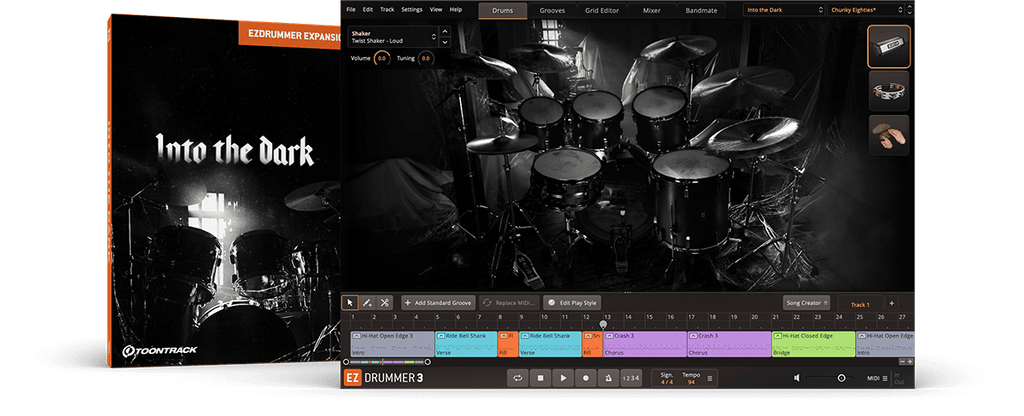Select the shaker instrument thumbnail
Viewport: 1024px width, 416px height.
click(x=889, y=46)
